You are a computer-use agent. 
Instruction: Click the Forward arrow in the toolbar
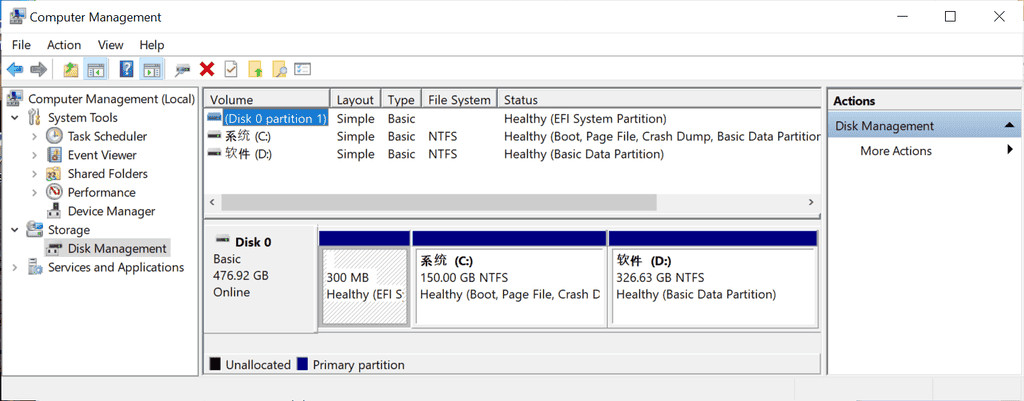tap(39, 69)
